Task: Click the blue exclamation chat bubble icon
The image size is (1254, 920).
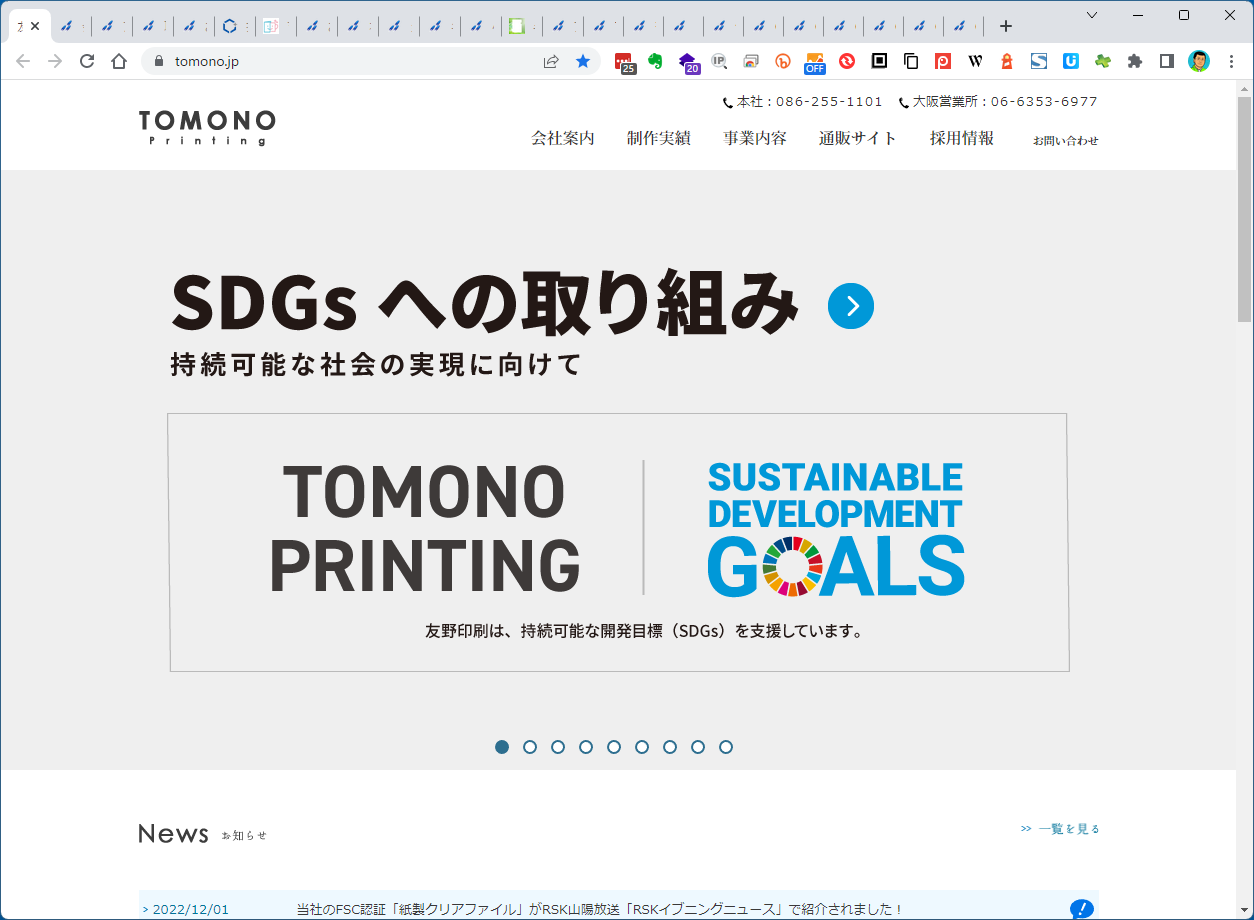Action: [x=1082, y=909]
